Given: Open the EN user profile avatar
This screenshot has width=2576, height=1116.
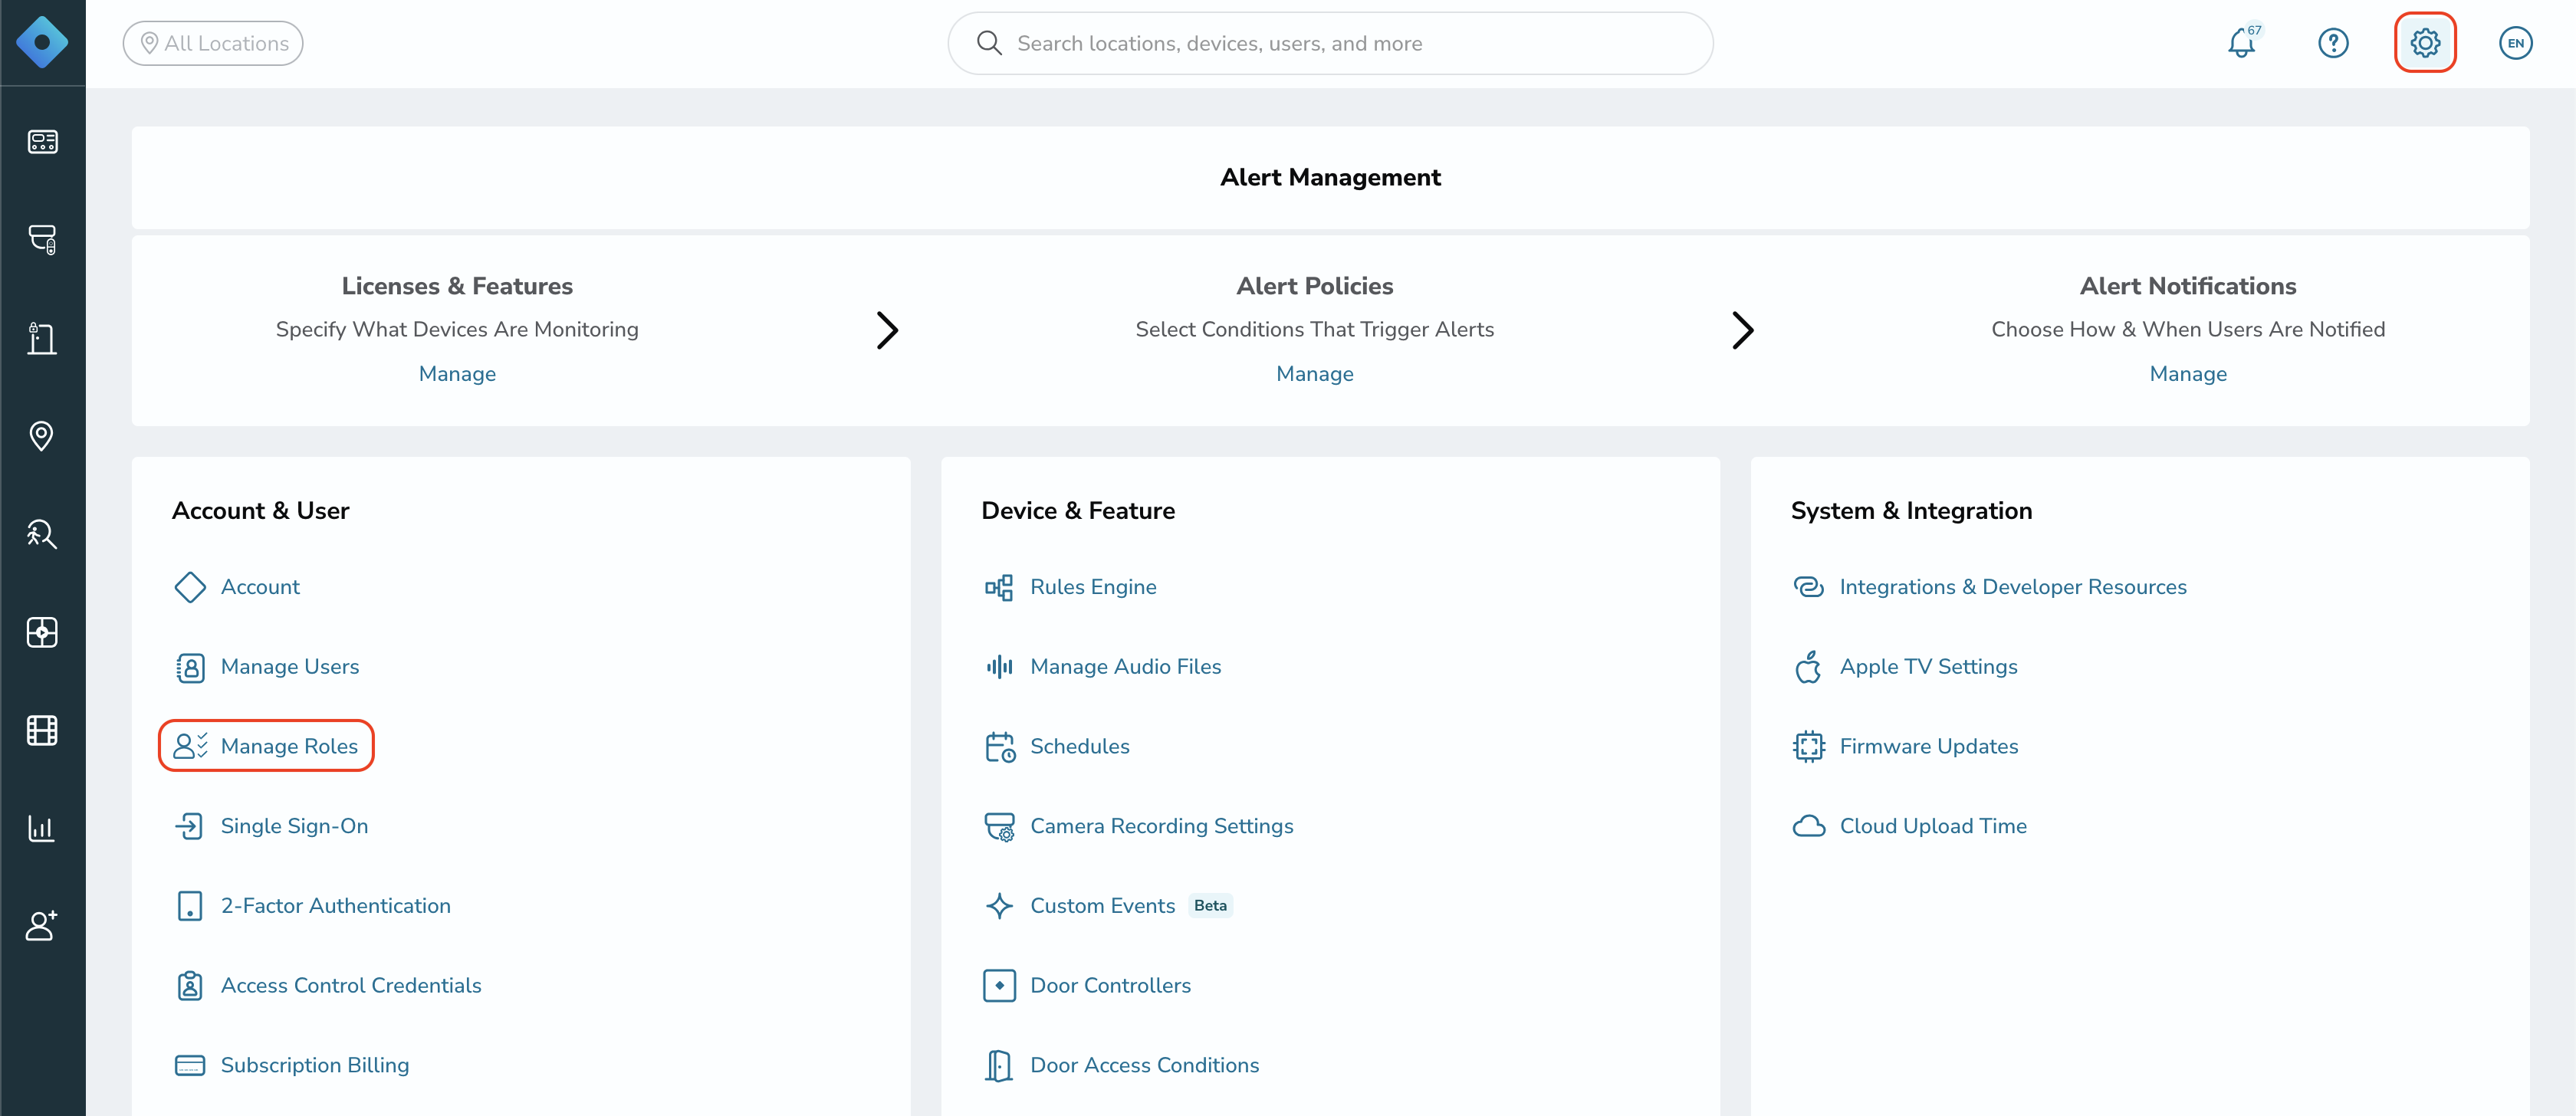Looking at the screenshot, I should (2516, 43).
